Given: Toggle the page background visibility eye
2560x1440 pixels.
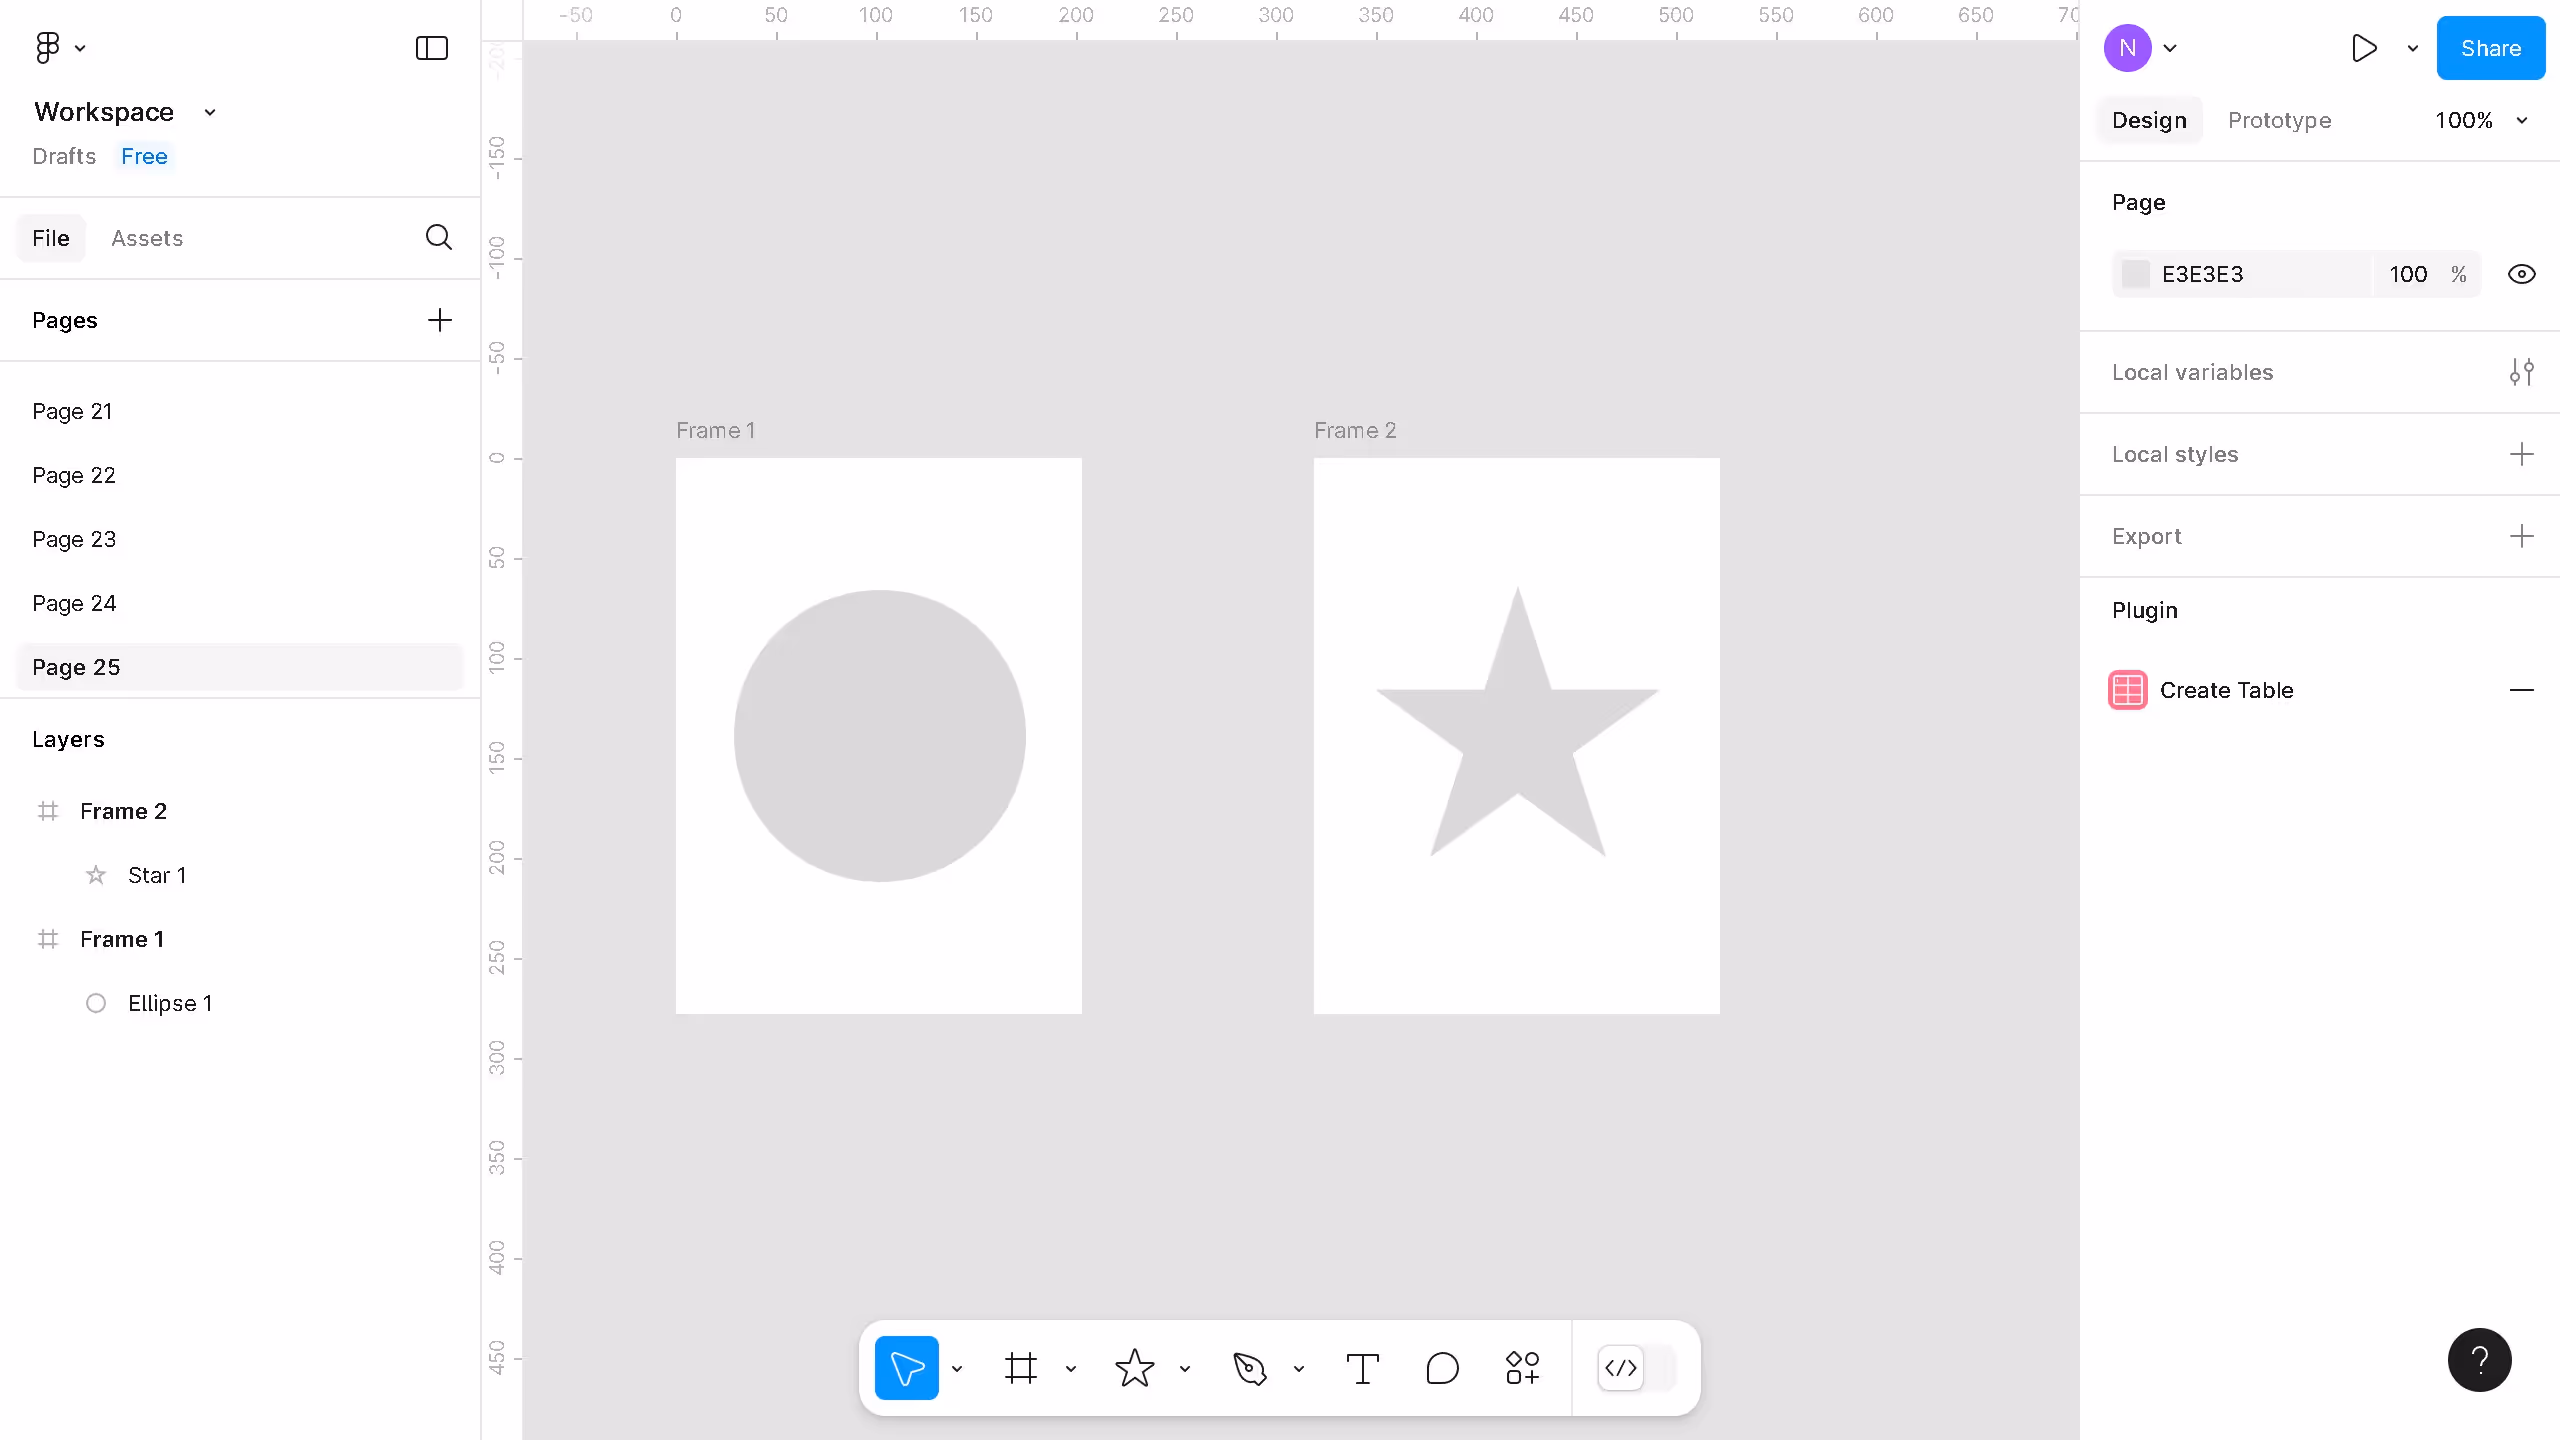Looking at the screenshot, I should click(2521, 274).
